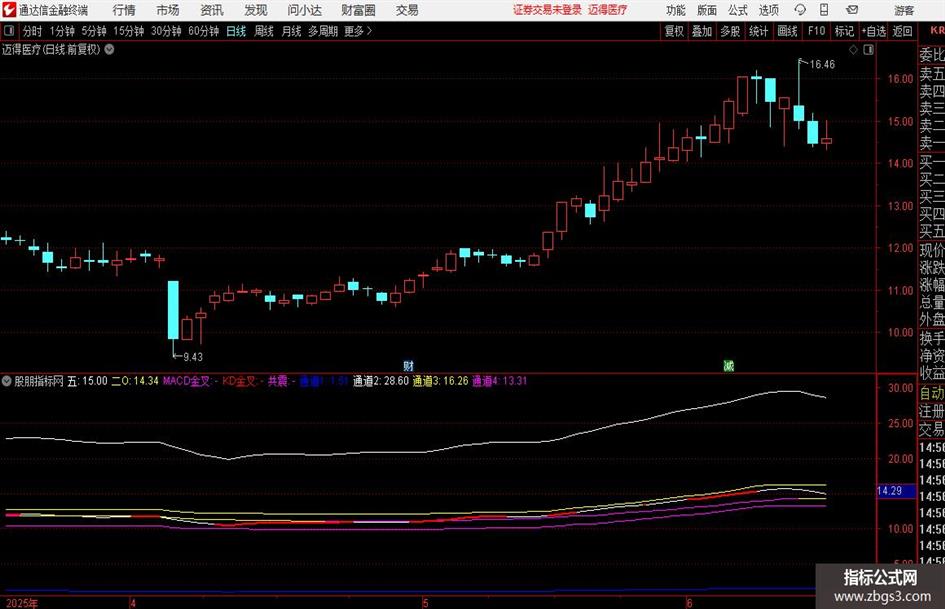Click the 证券交易未登录 login link
This screenshot has width=945, height=609.
[x=547, y=10]
